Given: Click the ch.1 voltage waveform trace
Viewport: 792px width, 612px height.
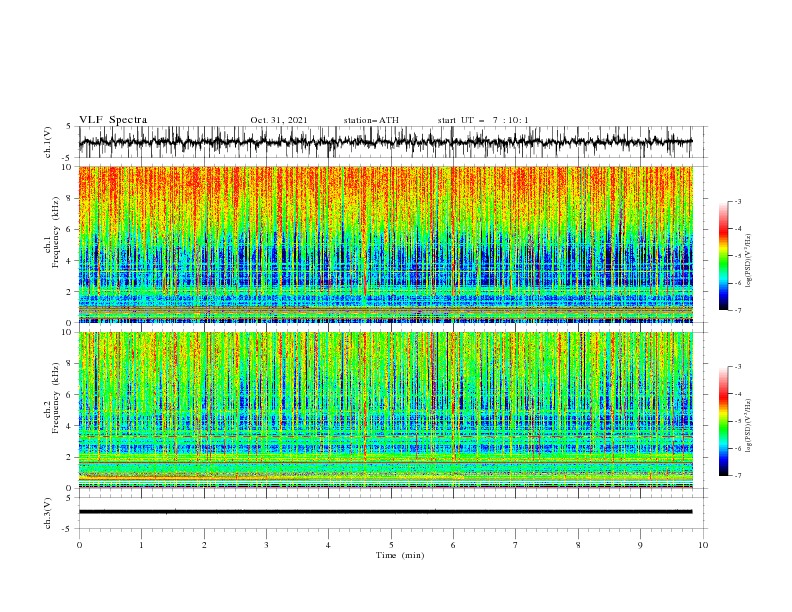Looking at the screenshot, I should 386,142.
